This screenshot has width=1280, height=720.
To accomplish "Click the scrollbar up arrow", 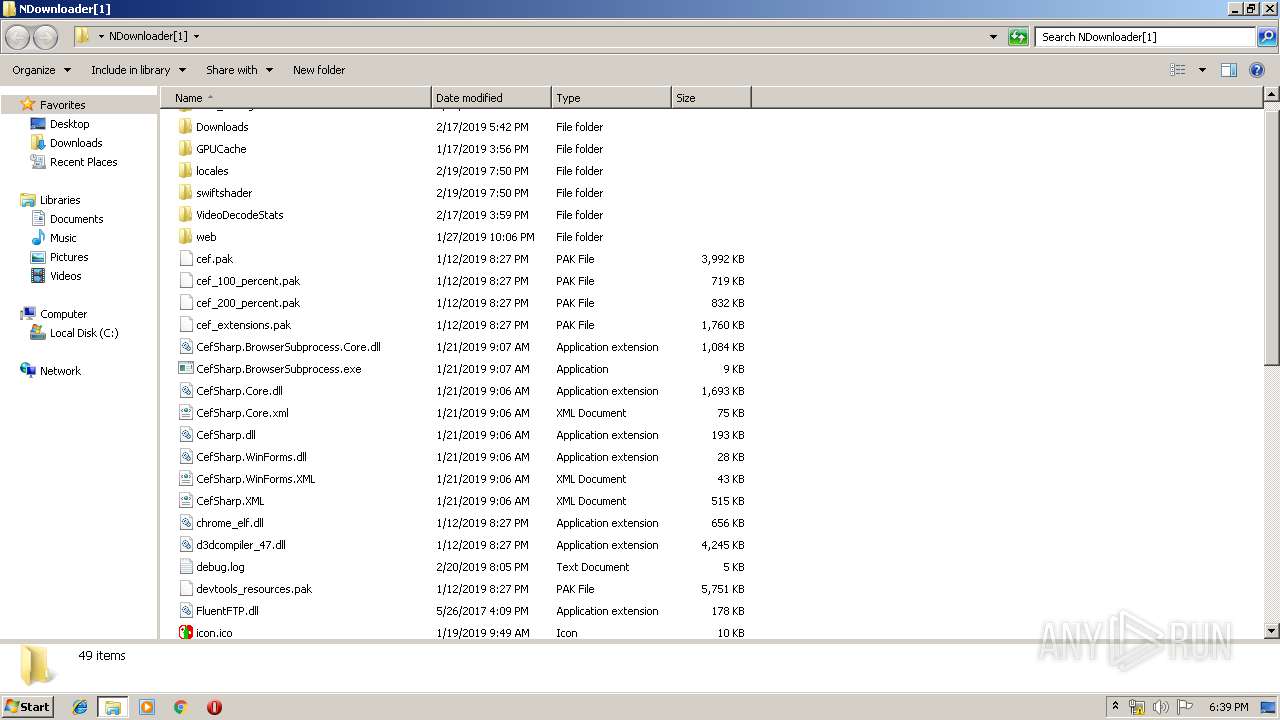I will click(x=1272, y=95).
